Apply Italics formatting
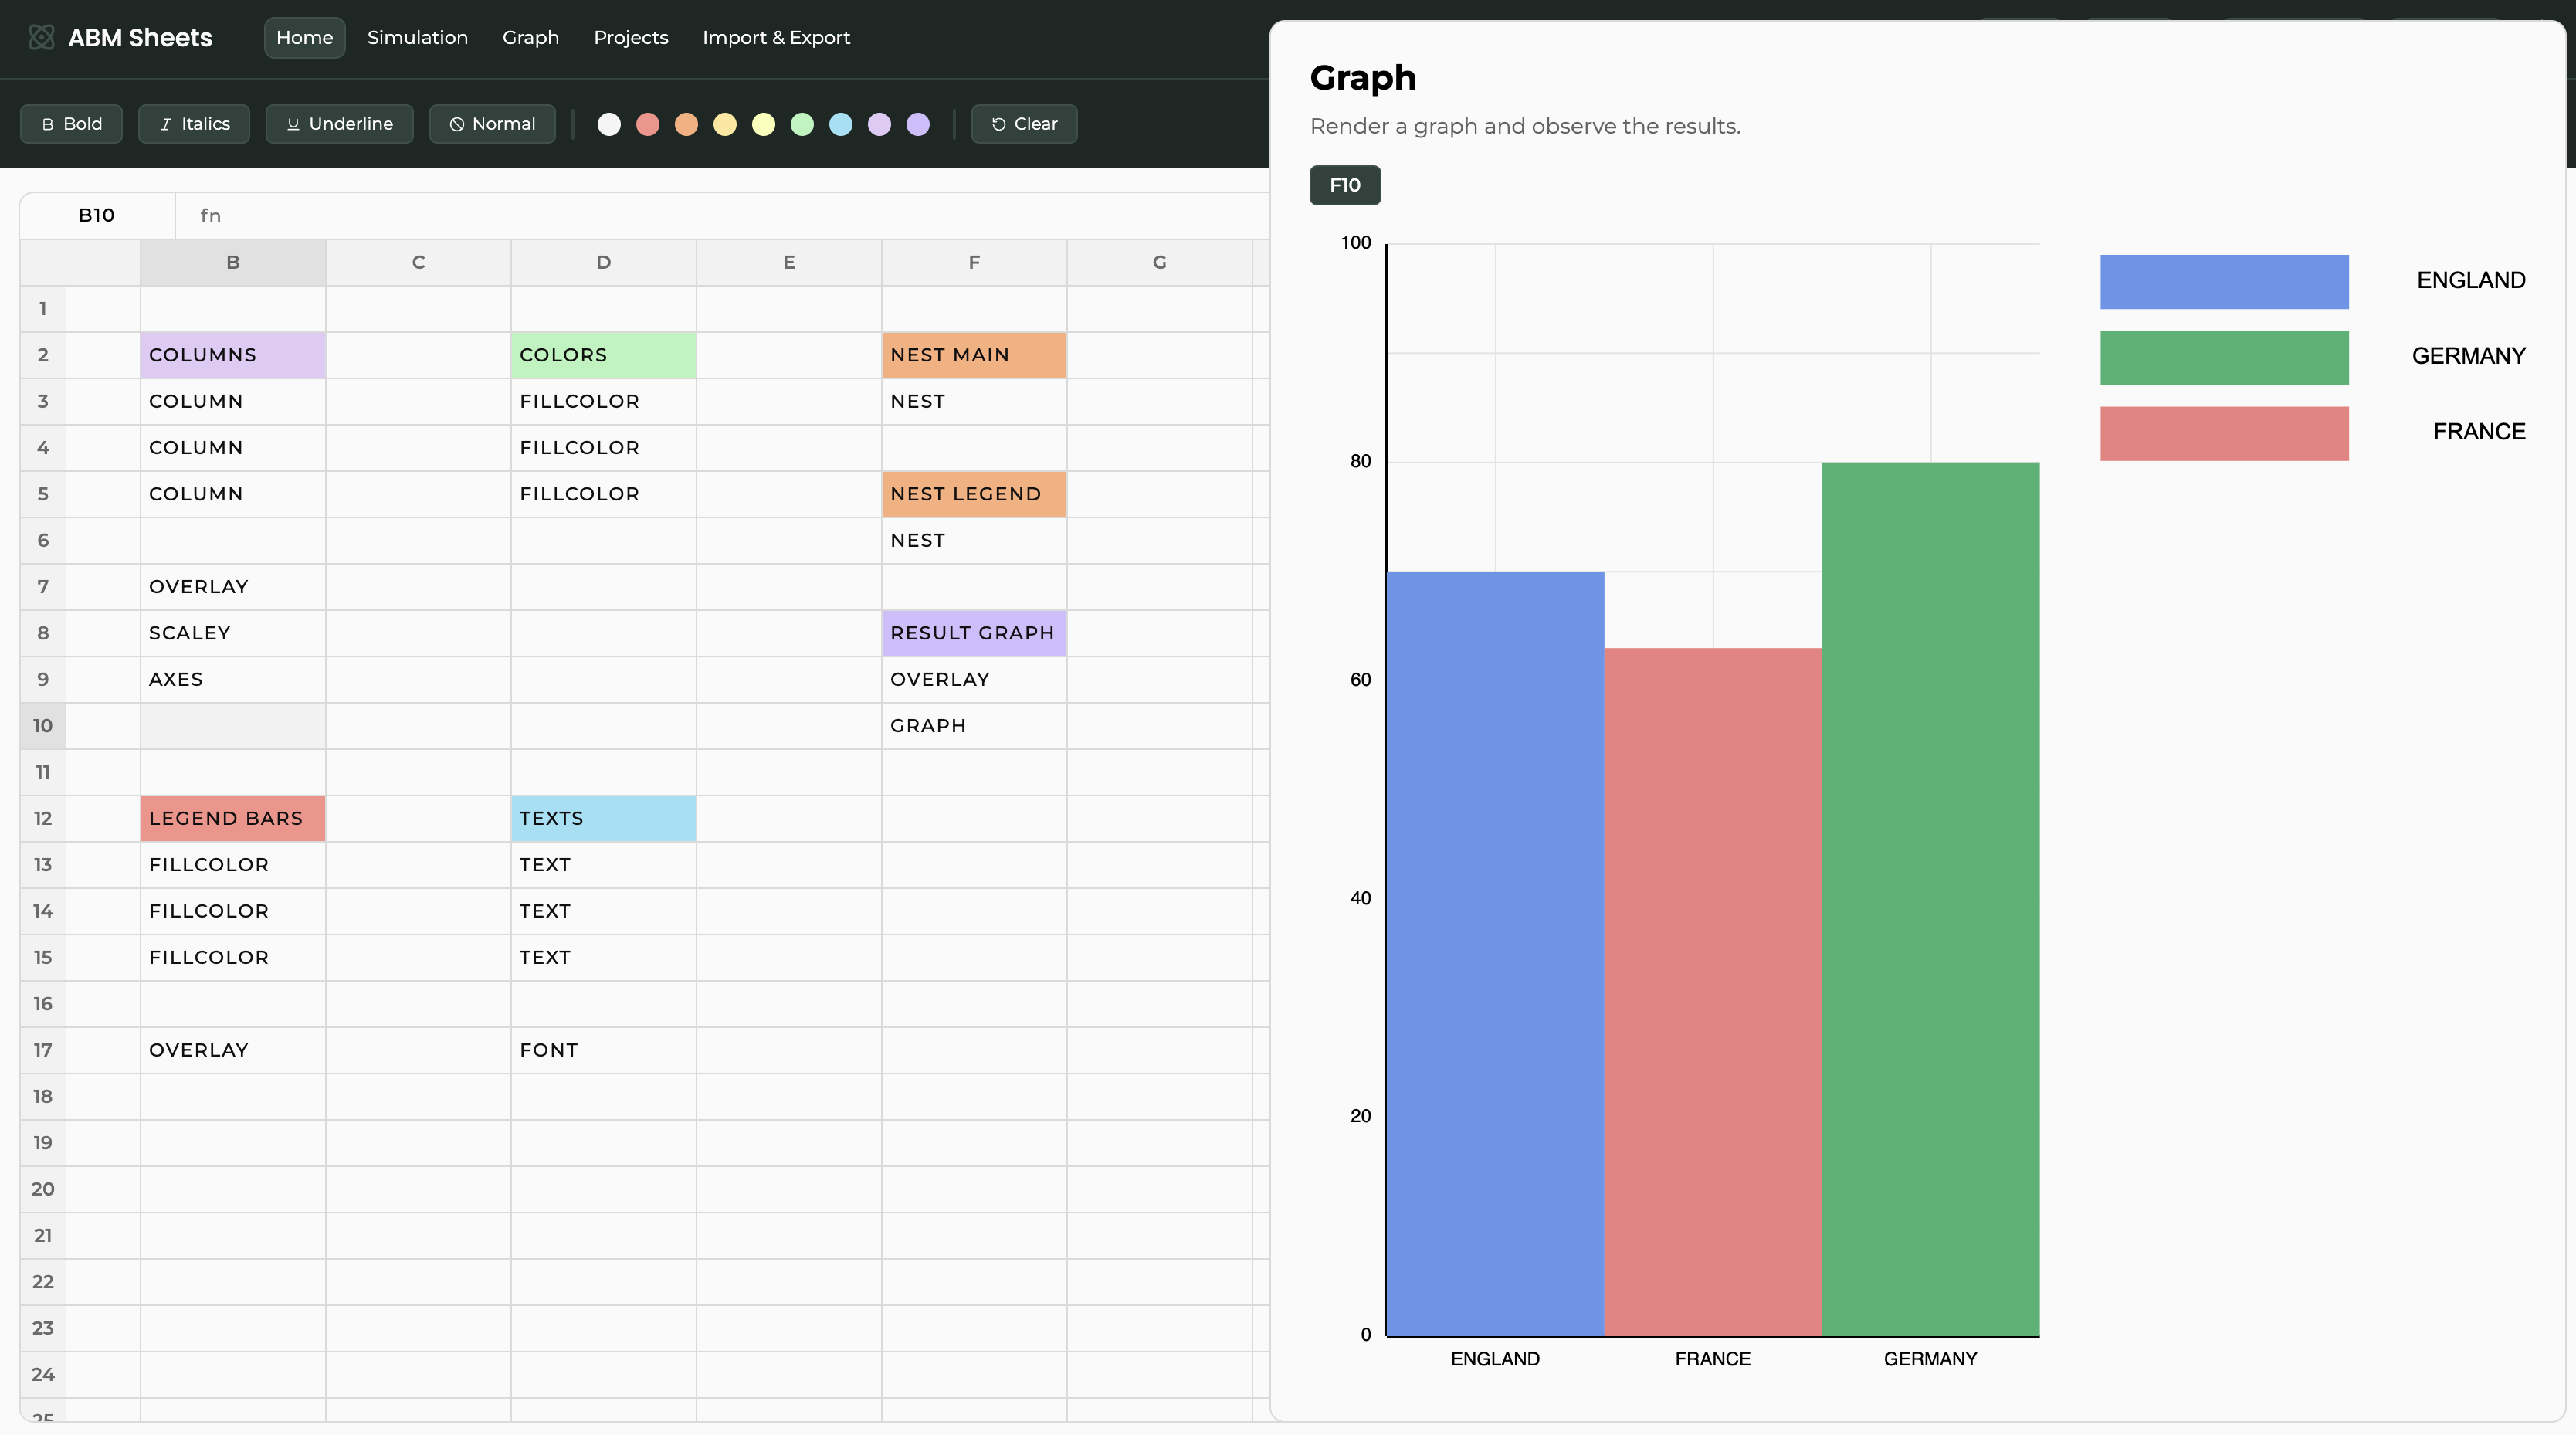 [194, 124]
